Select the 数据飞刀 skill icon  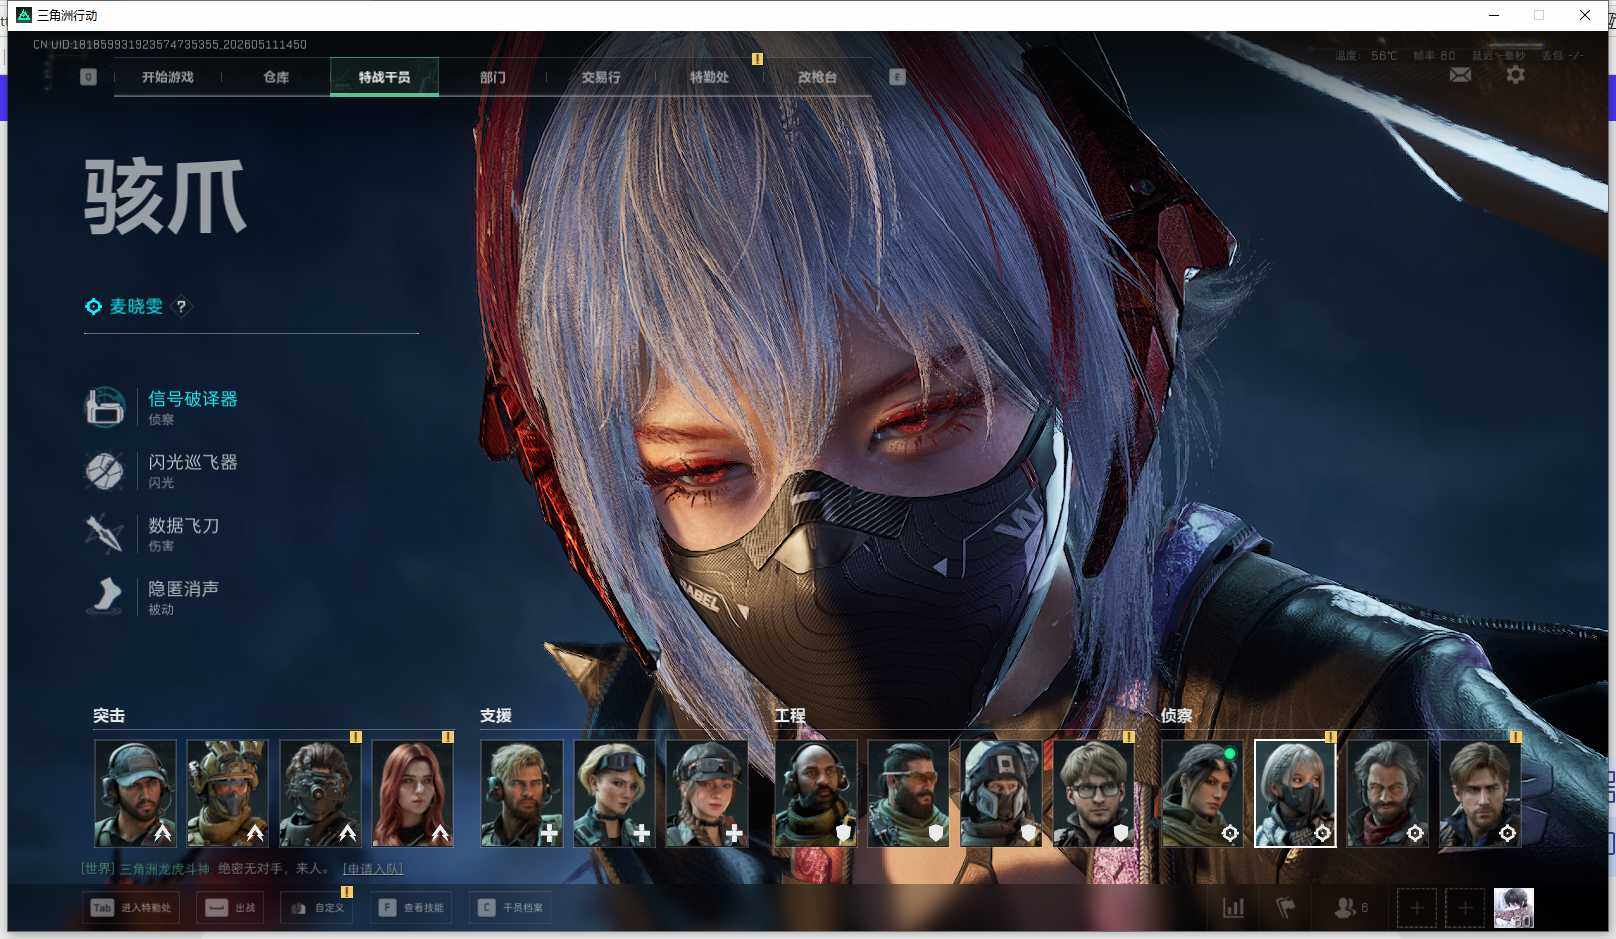(105, 533)
